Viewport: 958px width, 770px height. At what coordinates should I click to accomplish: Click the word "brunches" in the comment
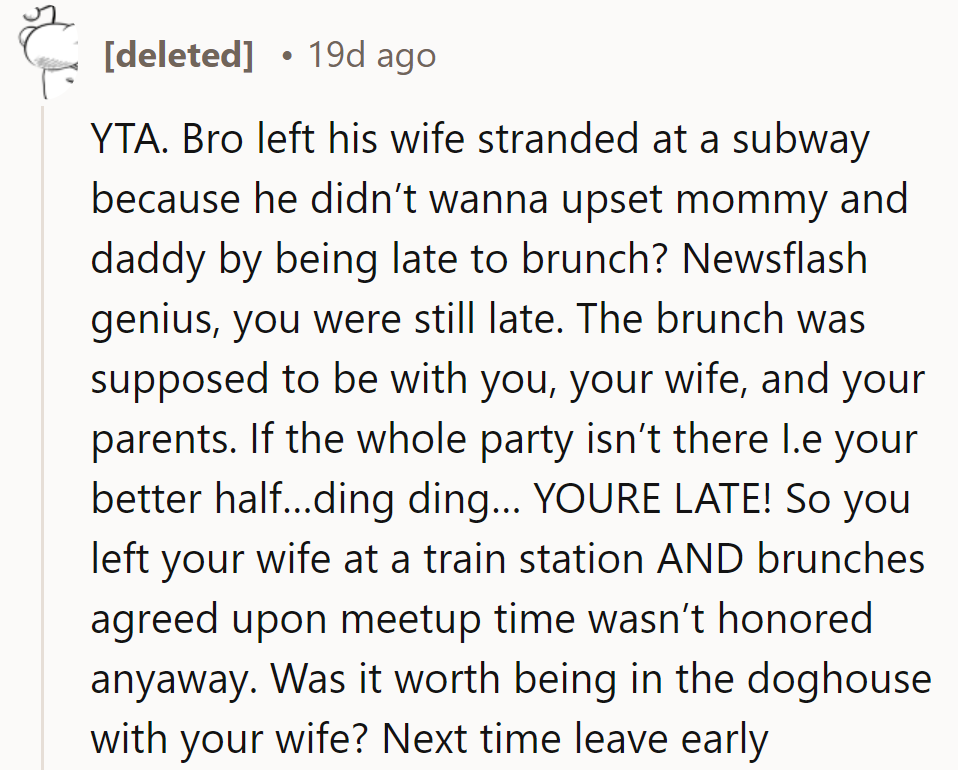click(x=841, y=560)
